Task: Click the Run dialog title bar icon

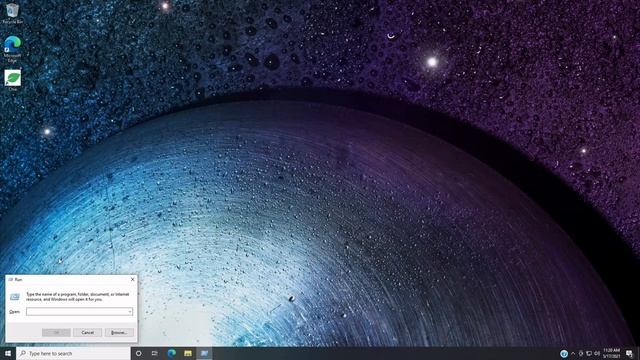Action: tap(11, 280)
